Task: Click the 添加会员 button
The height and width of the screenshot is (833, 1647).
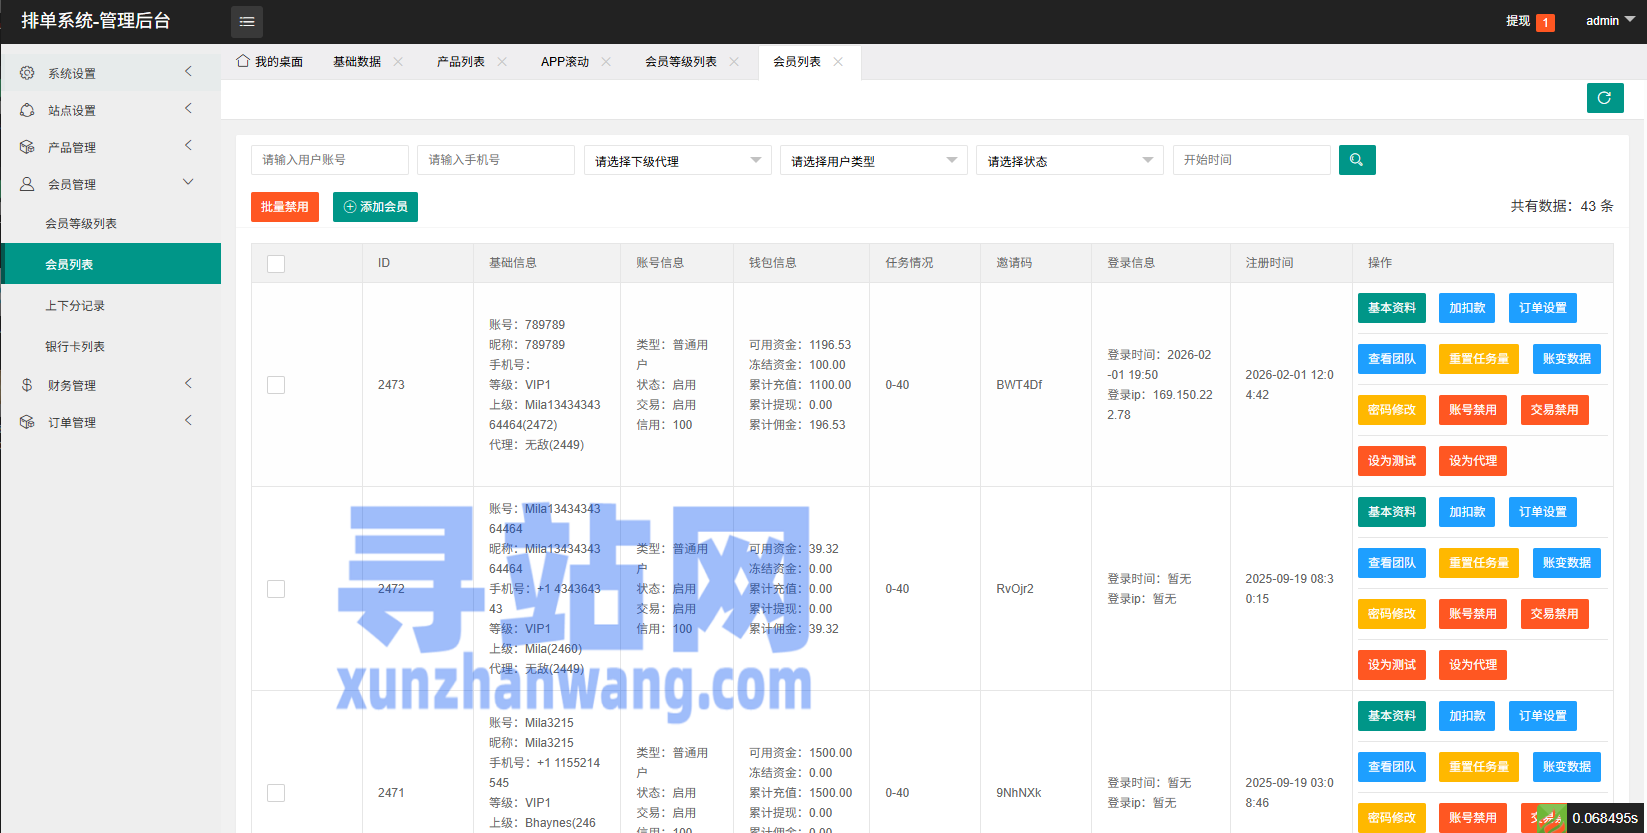Action: (375, 207)
